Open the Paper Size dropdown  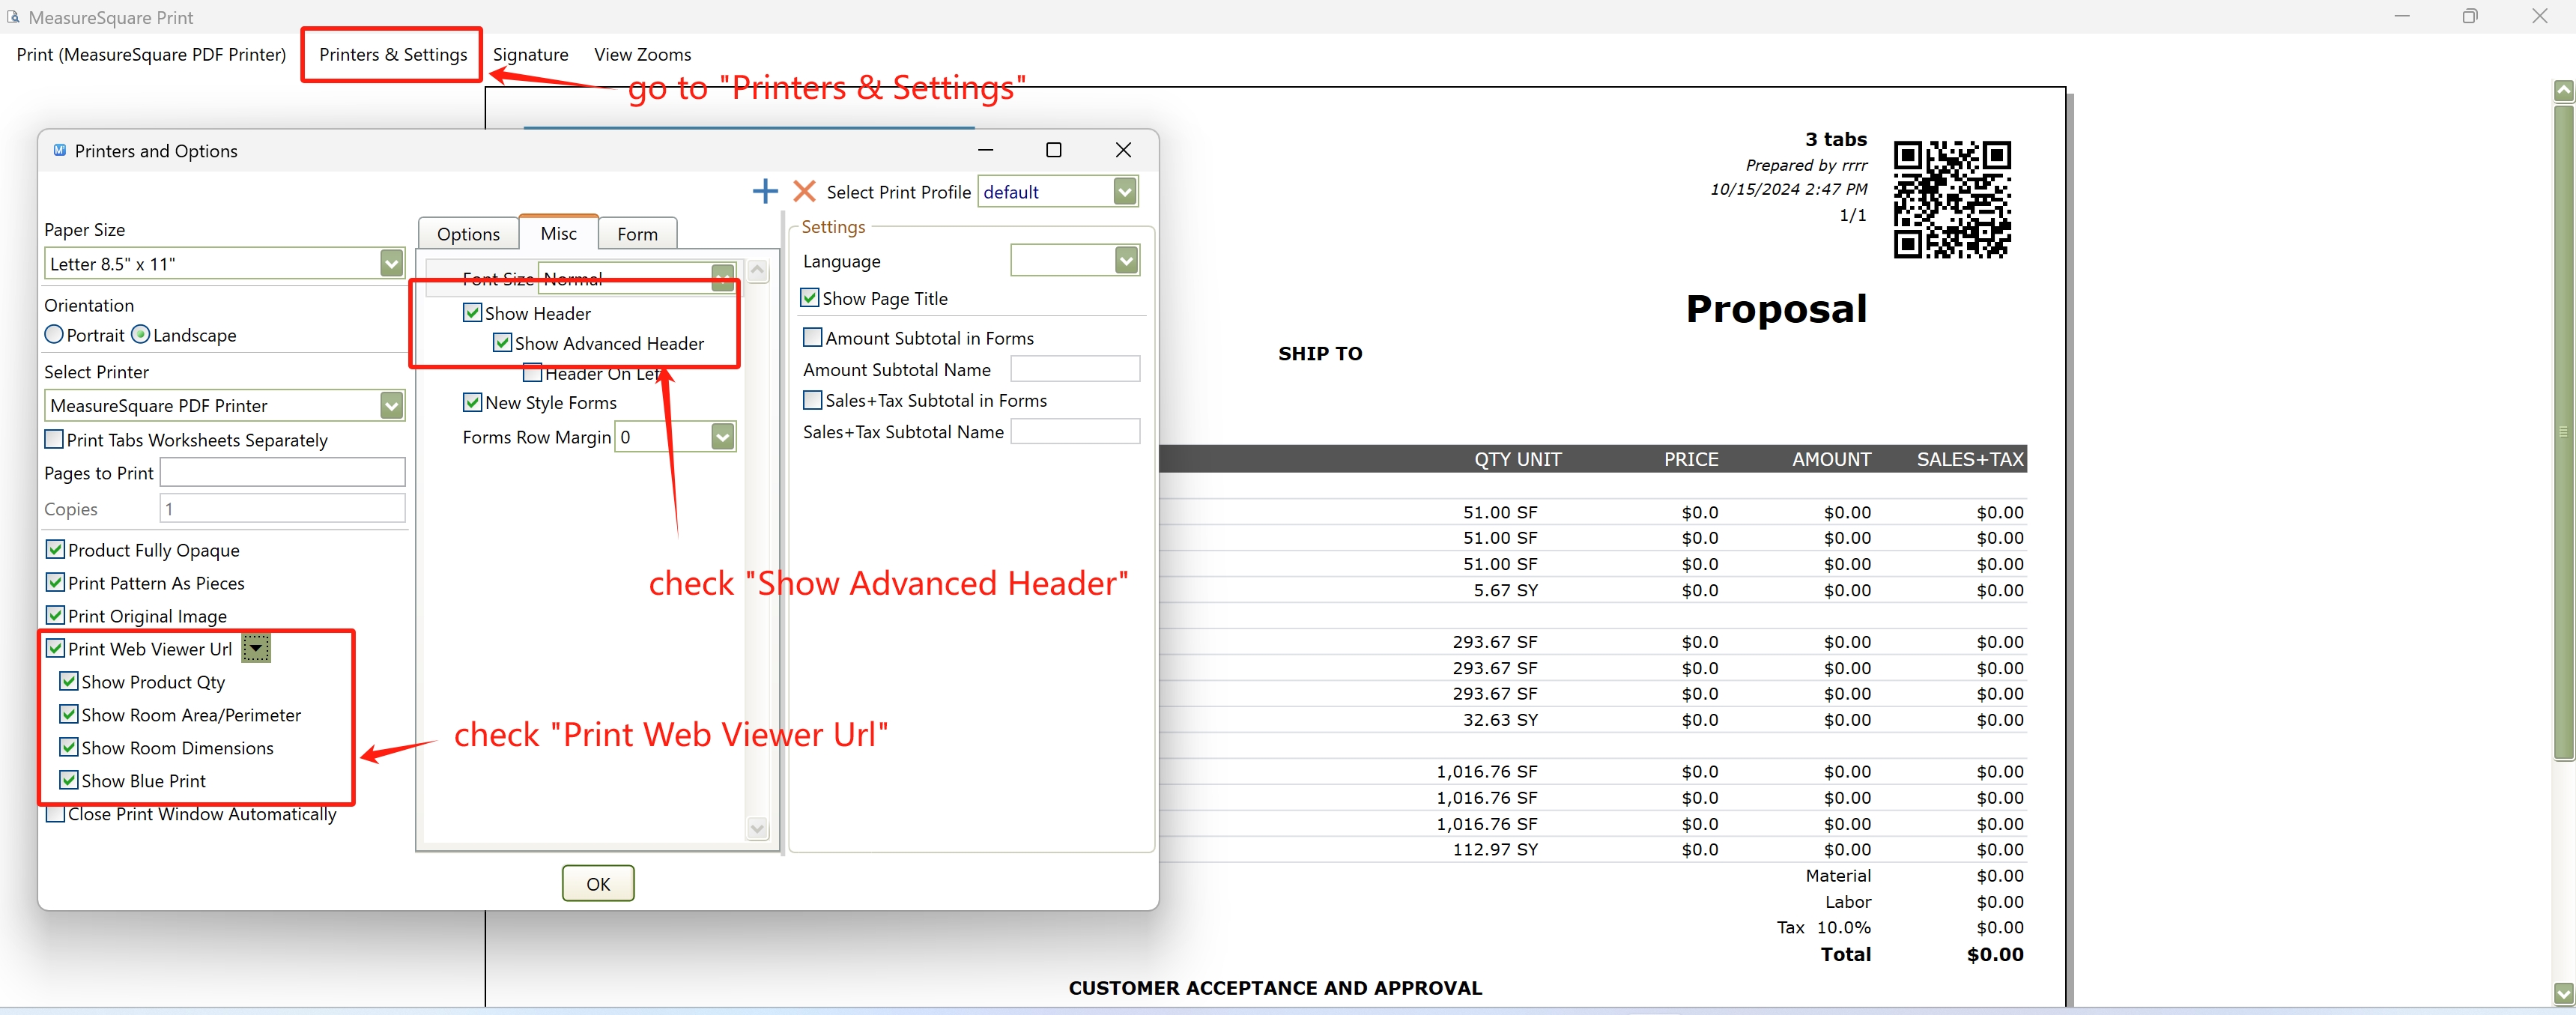click(x=391, y=264)
